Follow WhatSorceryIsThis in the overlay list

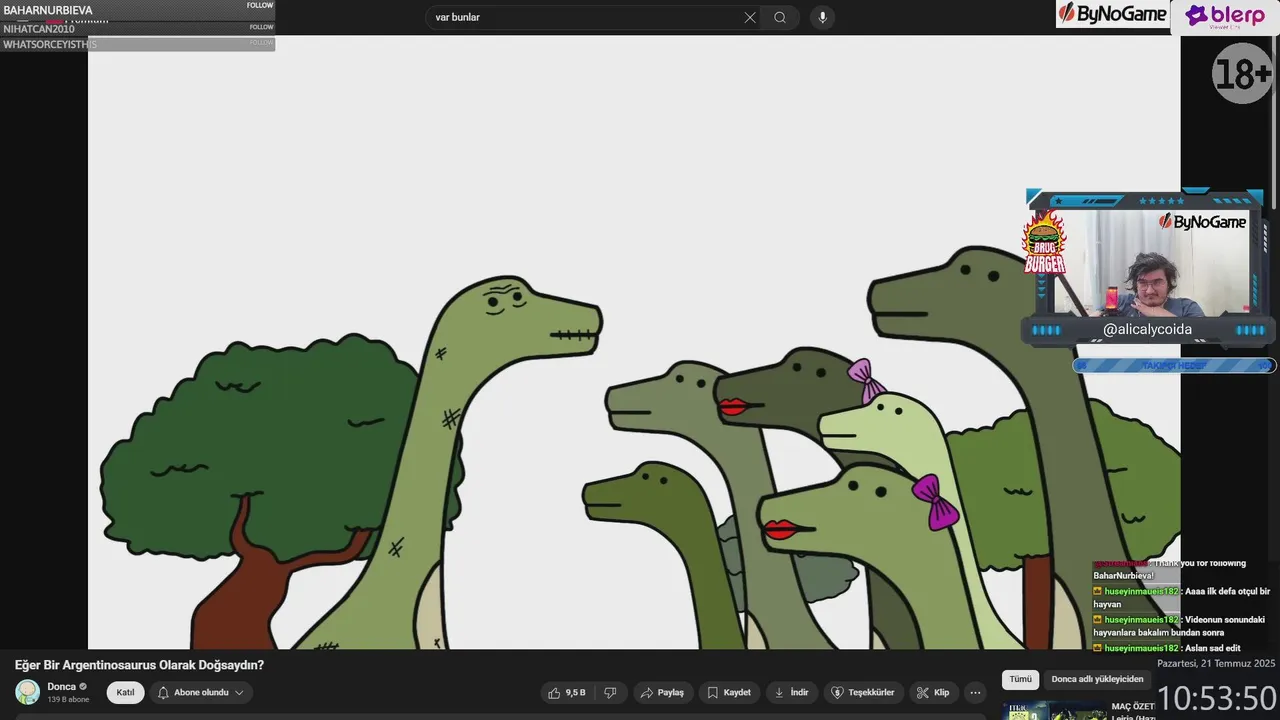pos(261,43)
